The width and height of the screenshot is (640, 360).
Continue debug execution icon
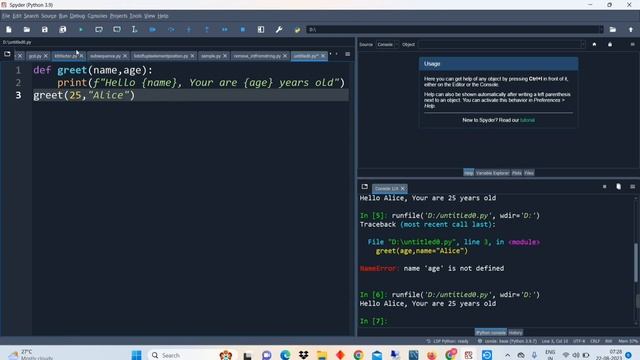point(224,29)
